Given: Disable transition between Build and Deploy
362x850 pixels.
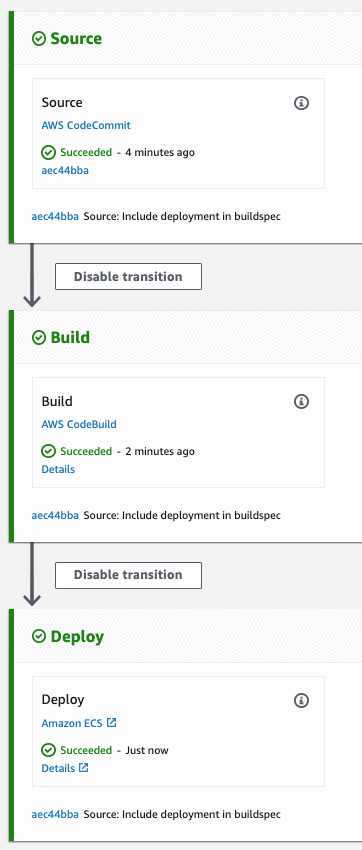Looking at the screenshot, I should click(128, 575).
